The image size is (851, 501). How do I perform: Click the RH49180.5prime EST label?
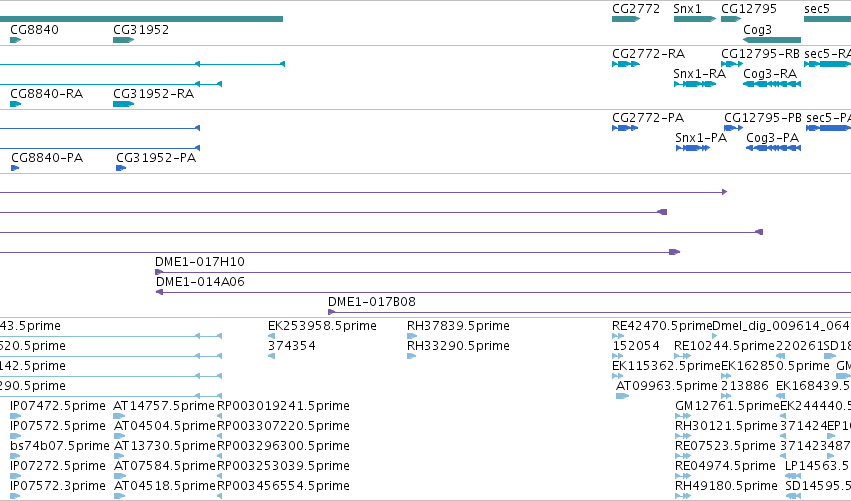pyautogui.click(x=726, y=486)
